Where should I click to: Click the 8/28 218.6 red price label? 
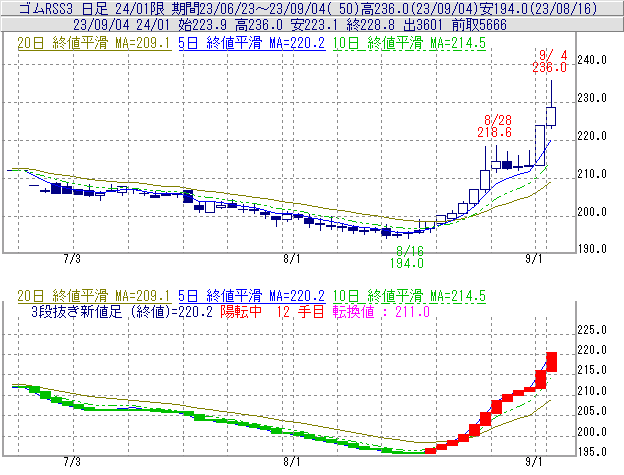click(495, 126)
